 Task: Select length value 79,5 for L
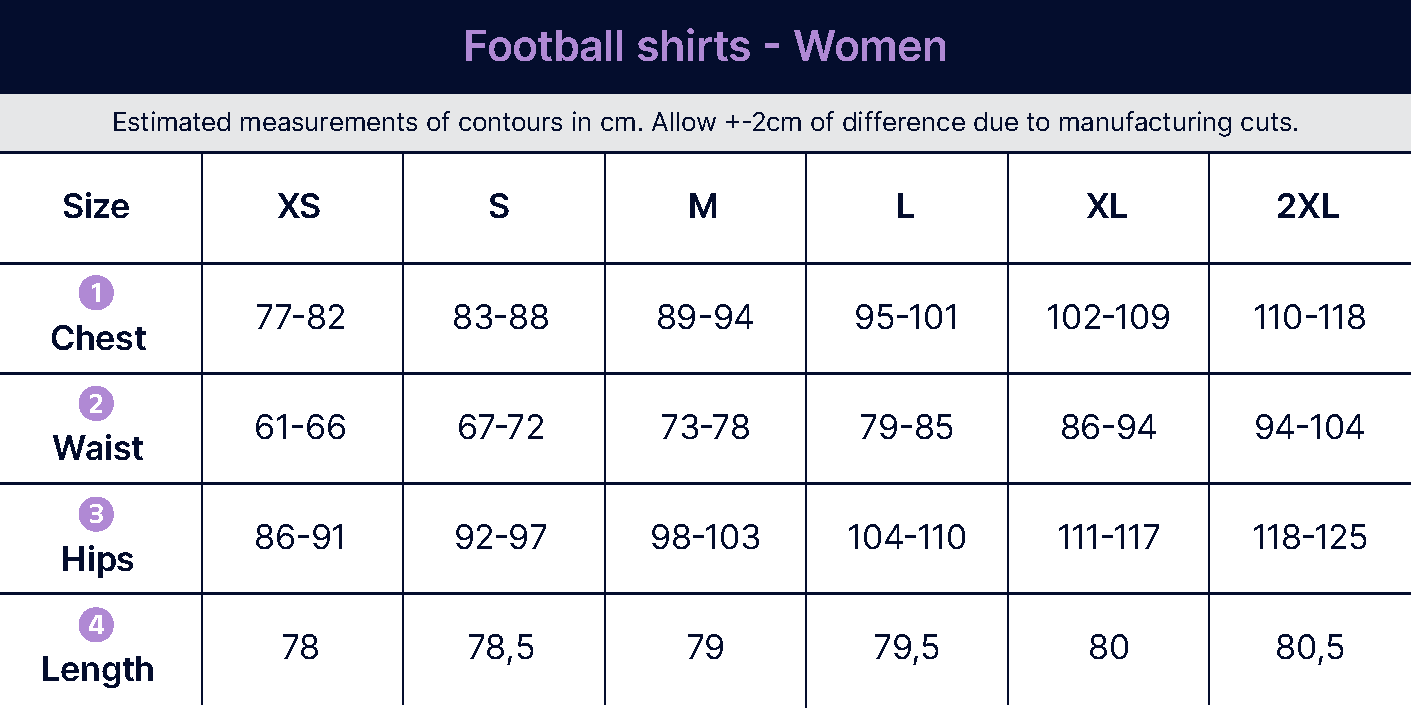907,648
